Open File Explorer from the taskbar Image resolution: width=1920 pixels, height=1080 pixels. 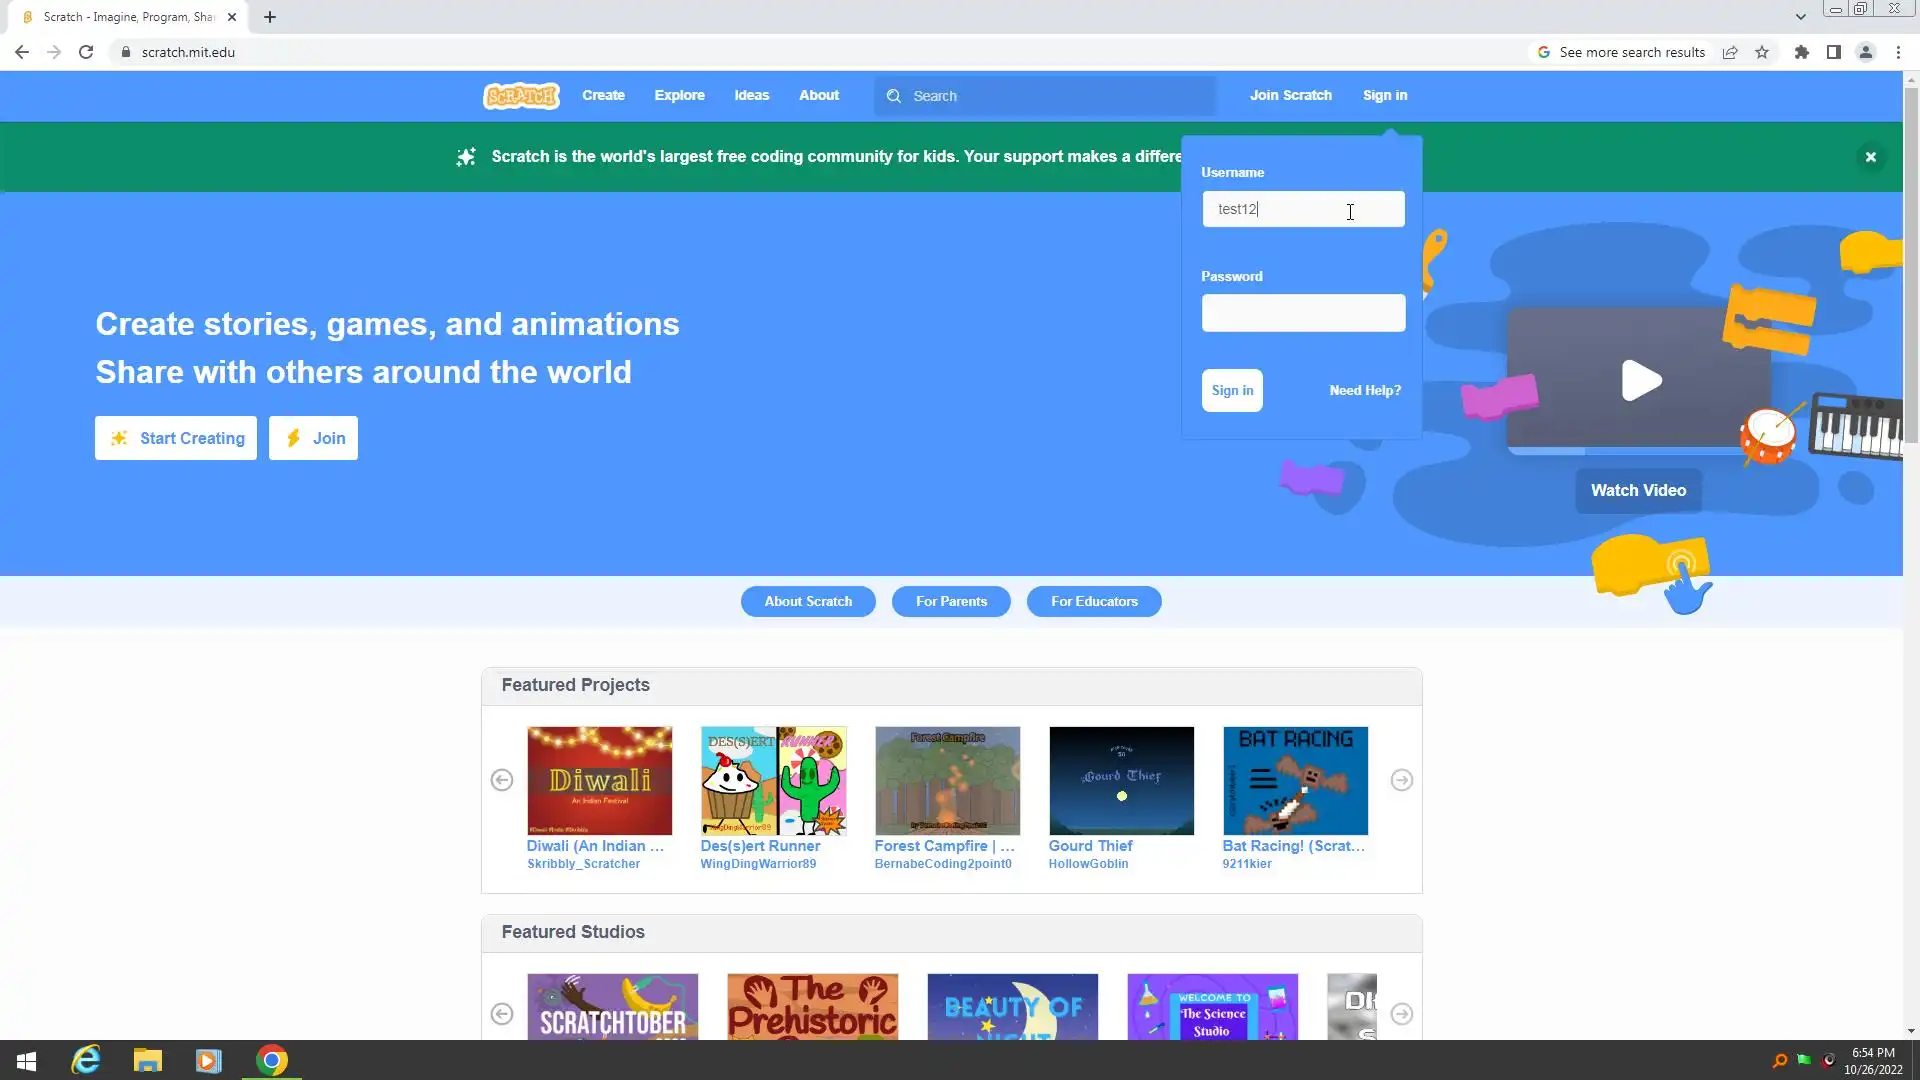[147, 1060]
